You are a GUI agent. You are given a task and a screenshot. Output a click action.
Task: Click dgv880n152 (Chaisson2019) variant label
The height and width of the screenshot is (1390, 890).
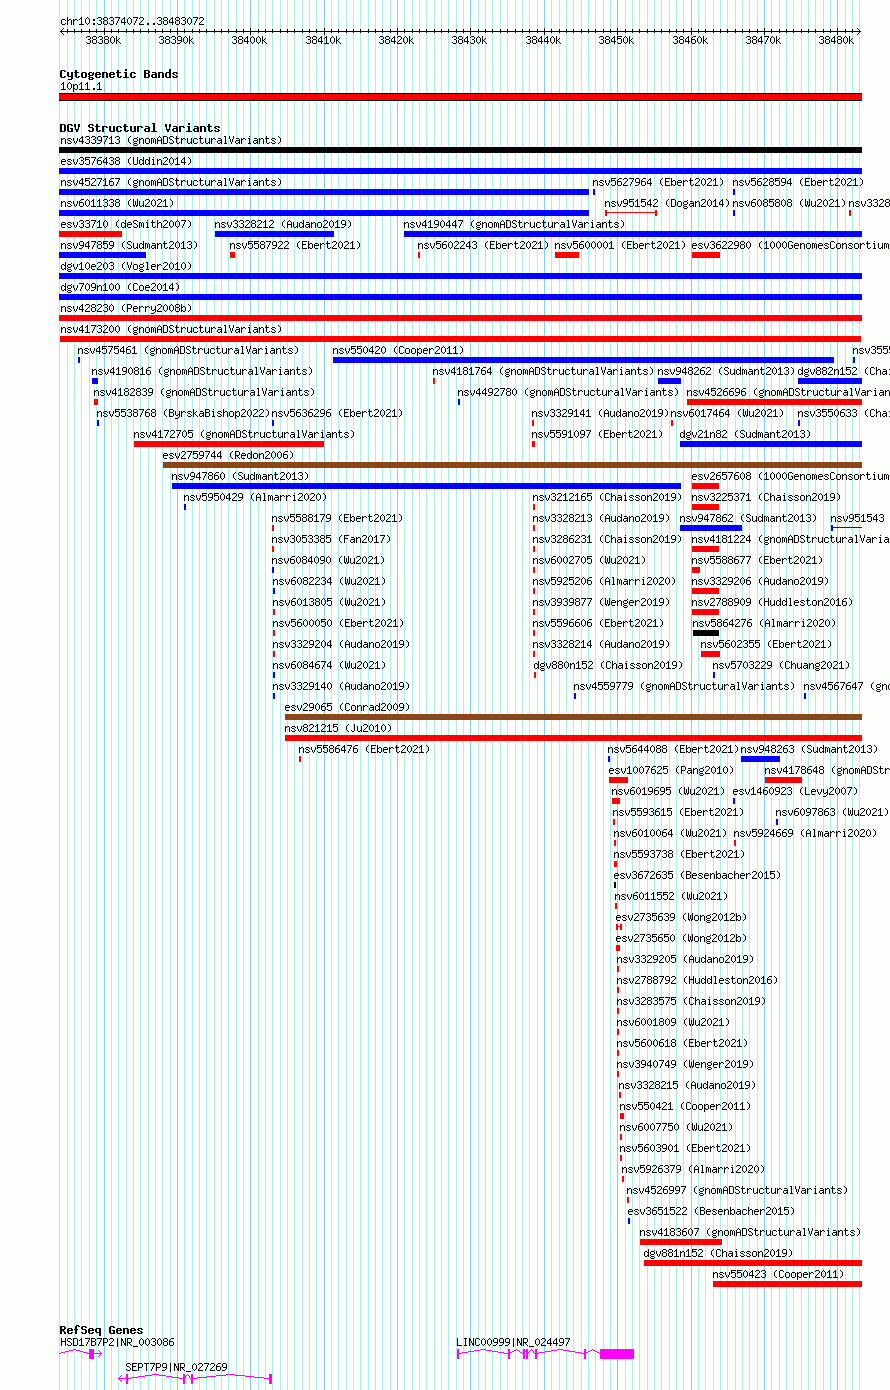[608, 665]
